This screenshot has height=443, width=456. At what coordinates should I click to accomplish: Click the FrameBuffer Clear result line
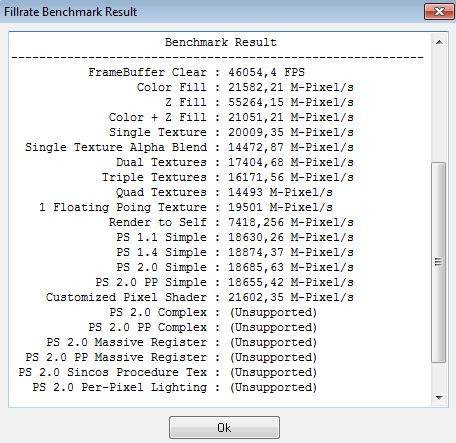pyautogui.click(x=196, y=72)
